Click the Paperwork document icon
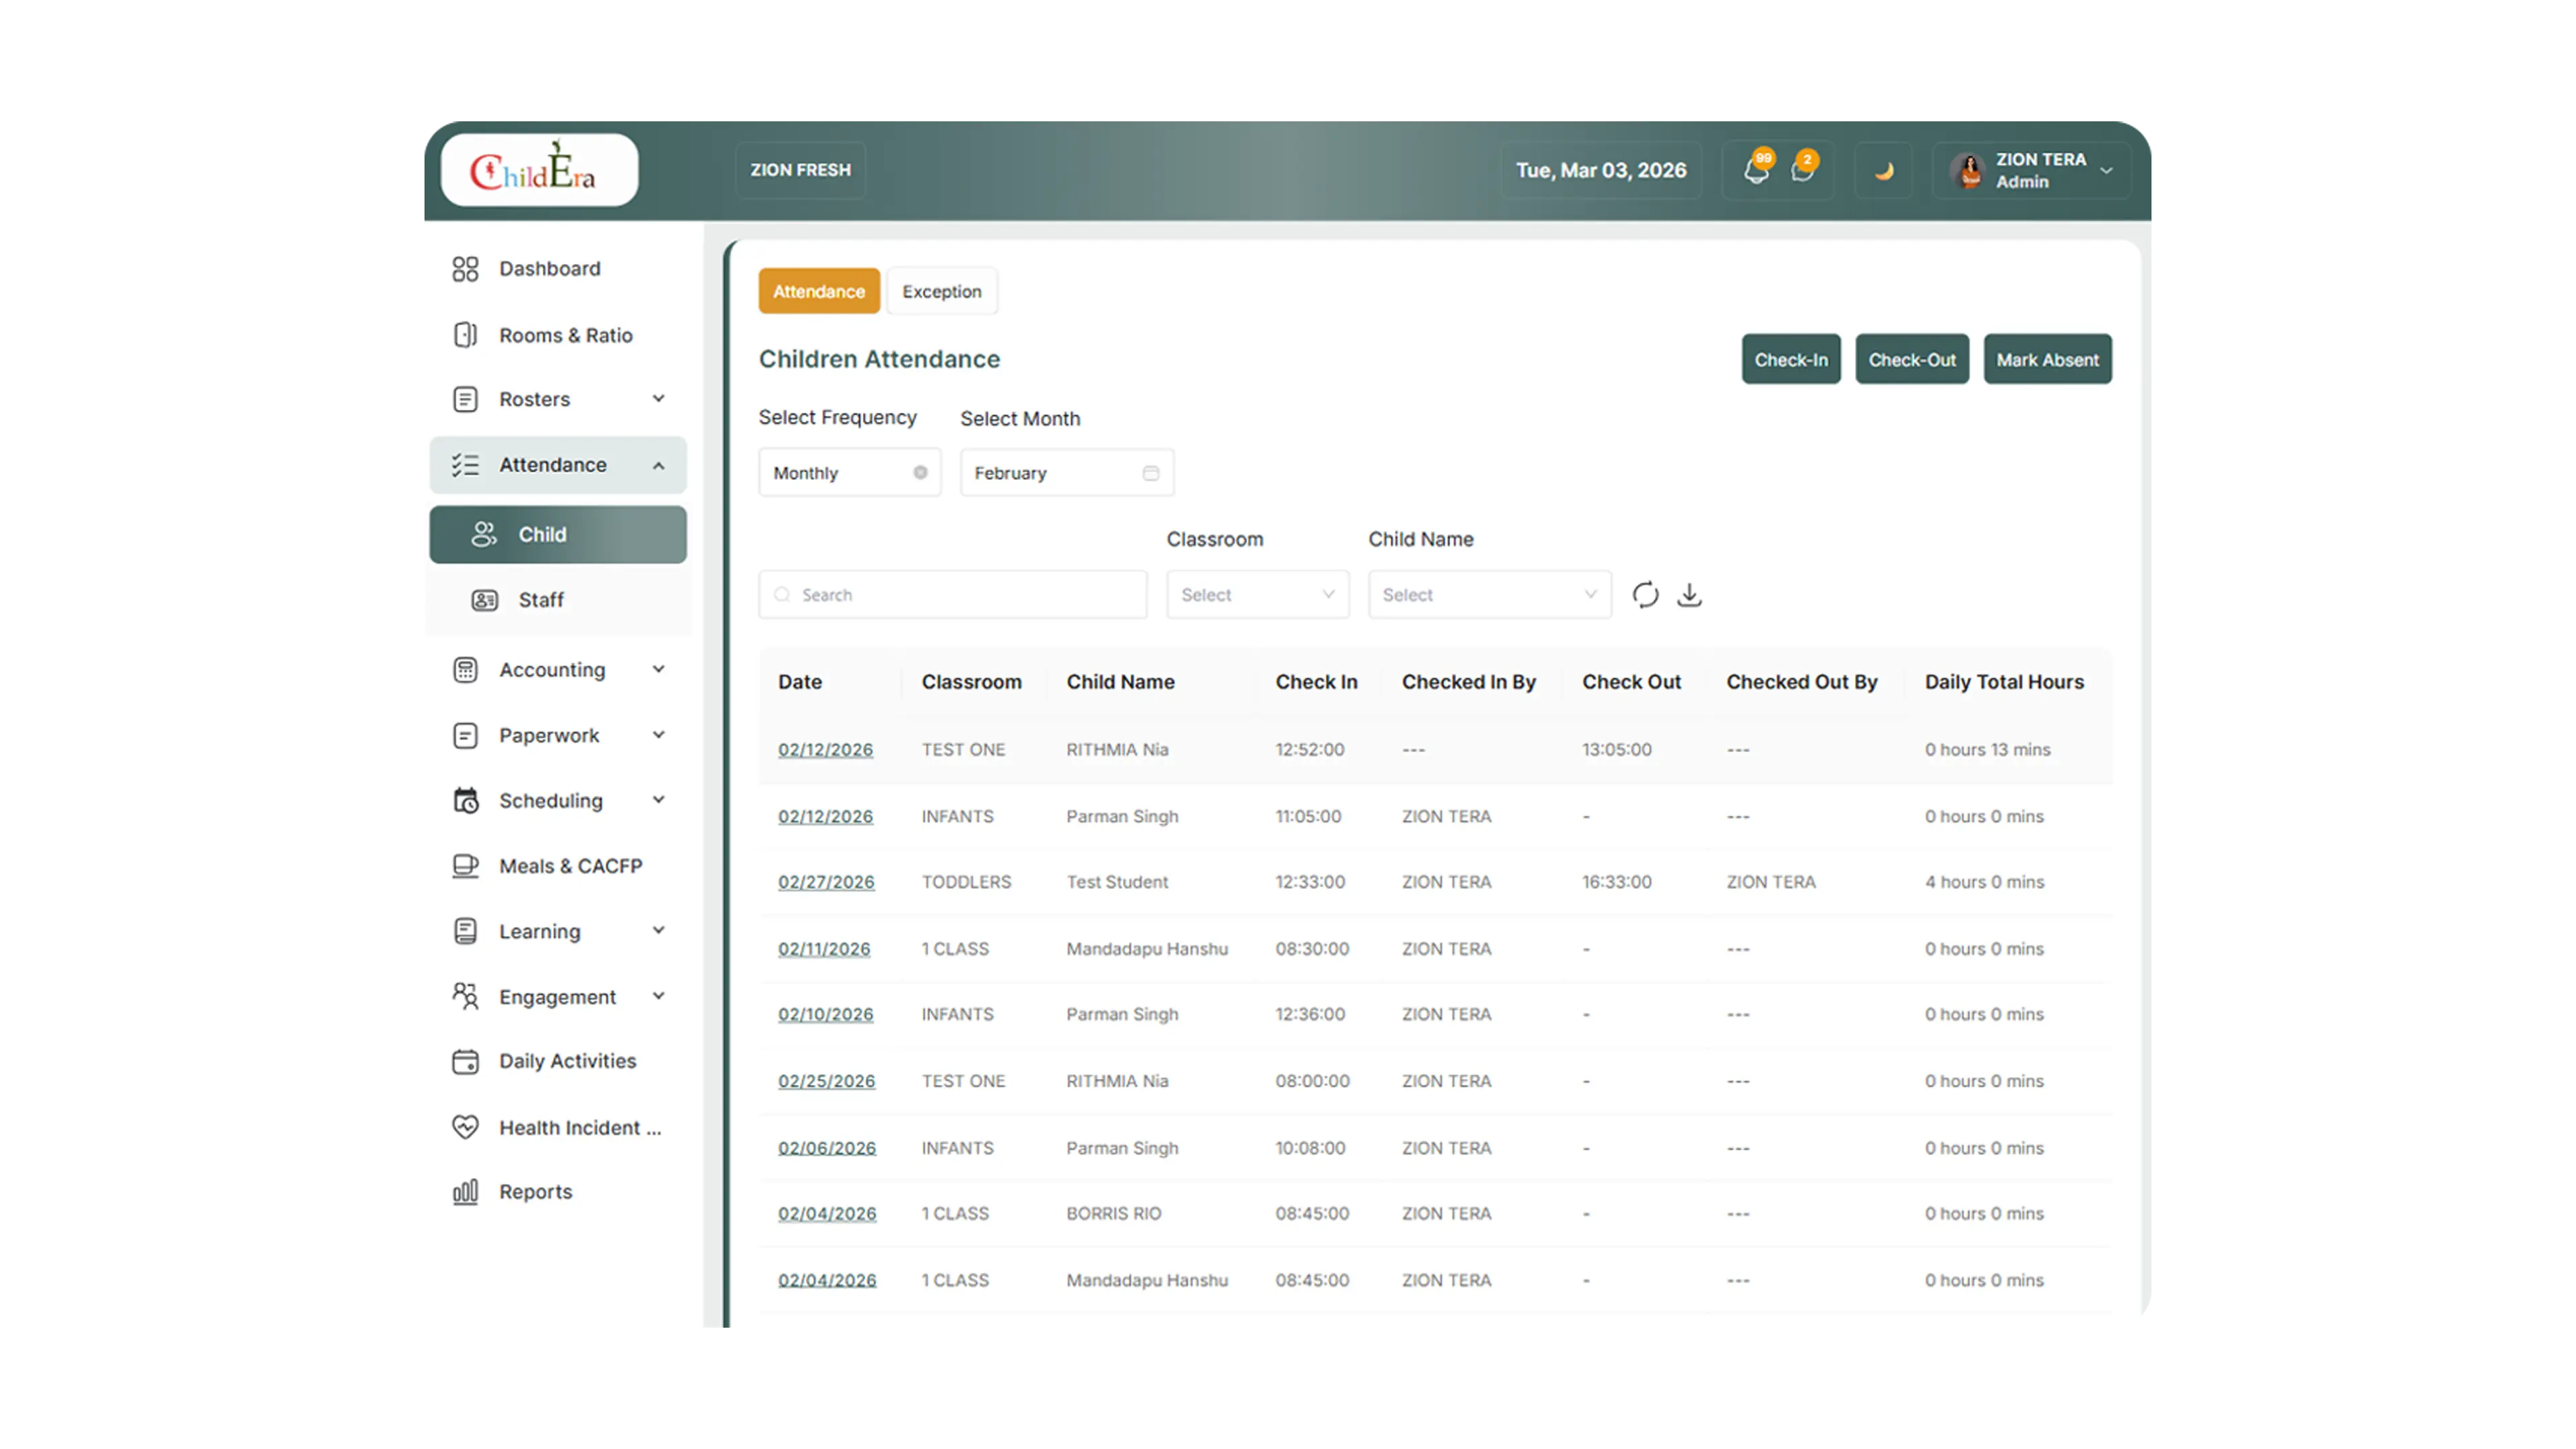This screenshot has width=2576, height=1449. 465,735
